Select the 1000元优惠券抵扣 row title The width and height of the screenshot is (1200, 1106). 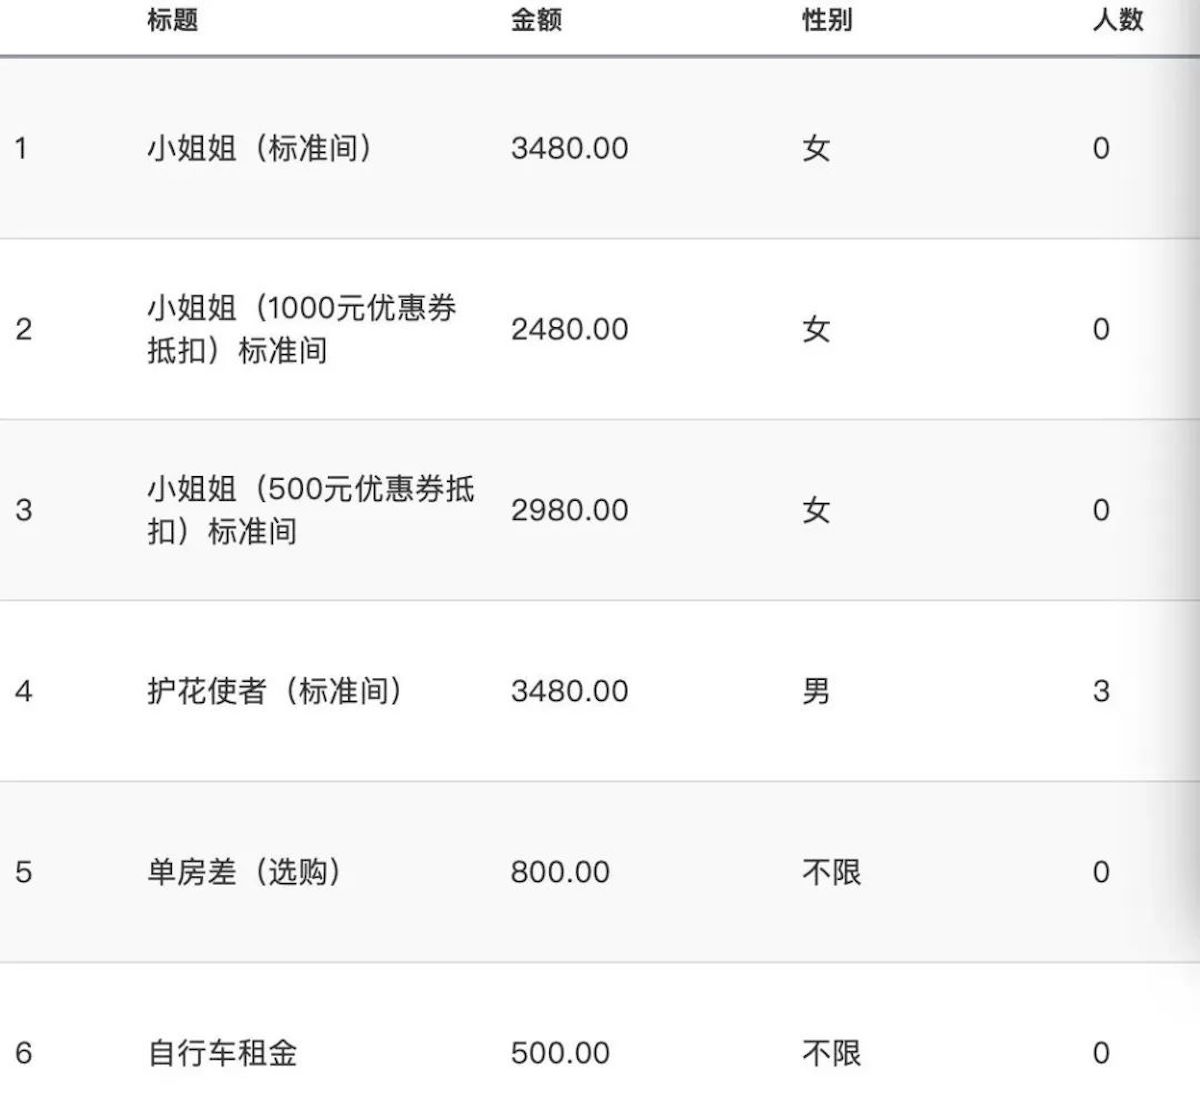coord(301,329)
